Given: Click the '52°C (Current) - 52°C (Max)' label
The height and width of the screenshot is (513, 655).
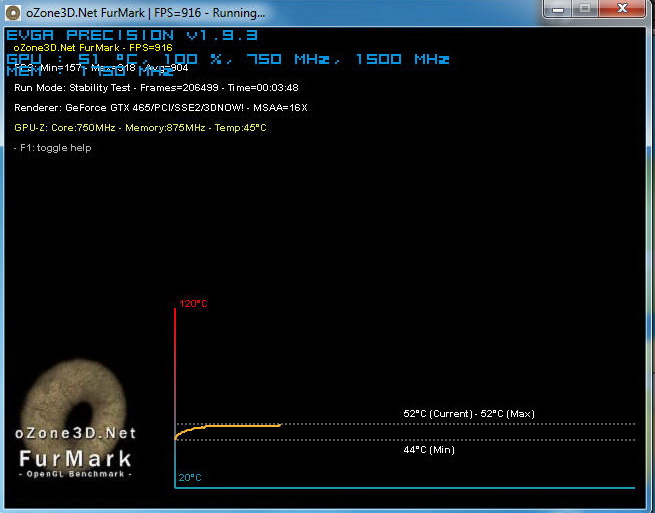Looking at the screenshot, I should click(x=469, y=414).
